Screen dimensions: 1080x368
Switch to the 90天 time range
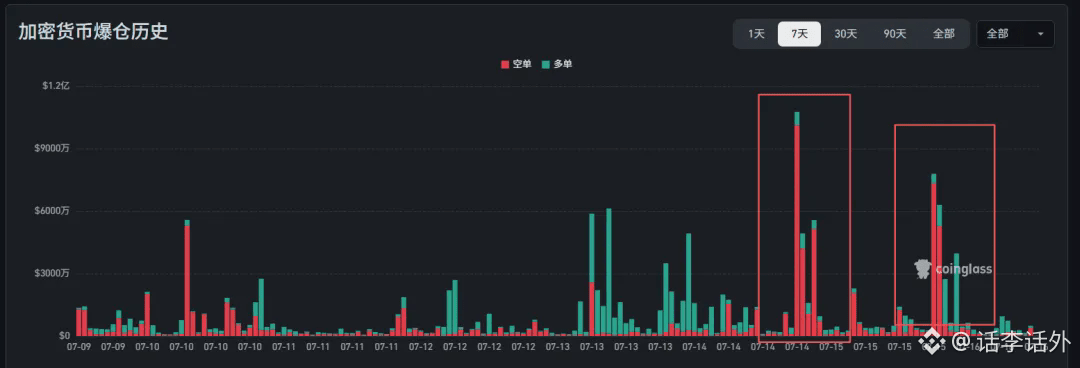[x=895, y=34]
